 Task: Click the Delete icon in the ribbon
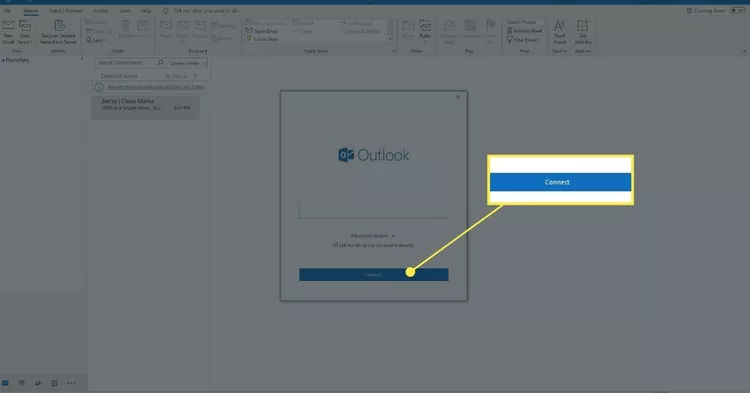[125, 29]
